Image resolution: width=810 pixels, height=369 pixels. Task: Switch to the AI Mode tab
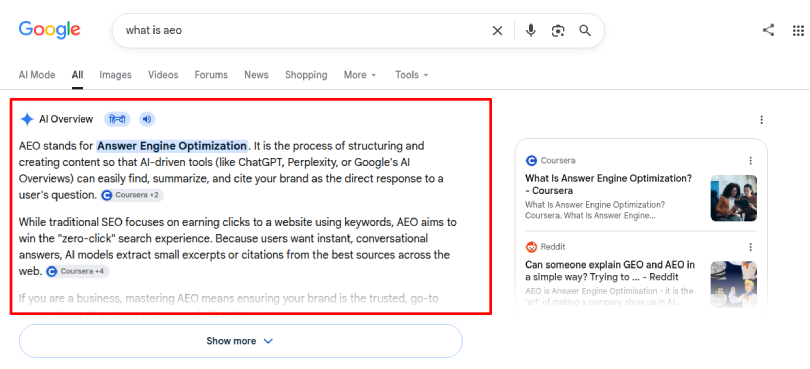37,75
